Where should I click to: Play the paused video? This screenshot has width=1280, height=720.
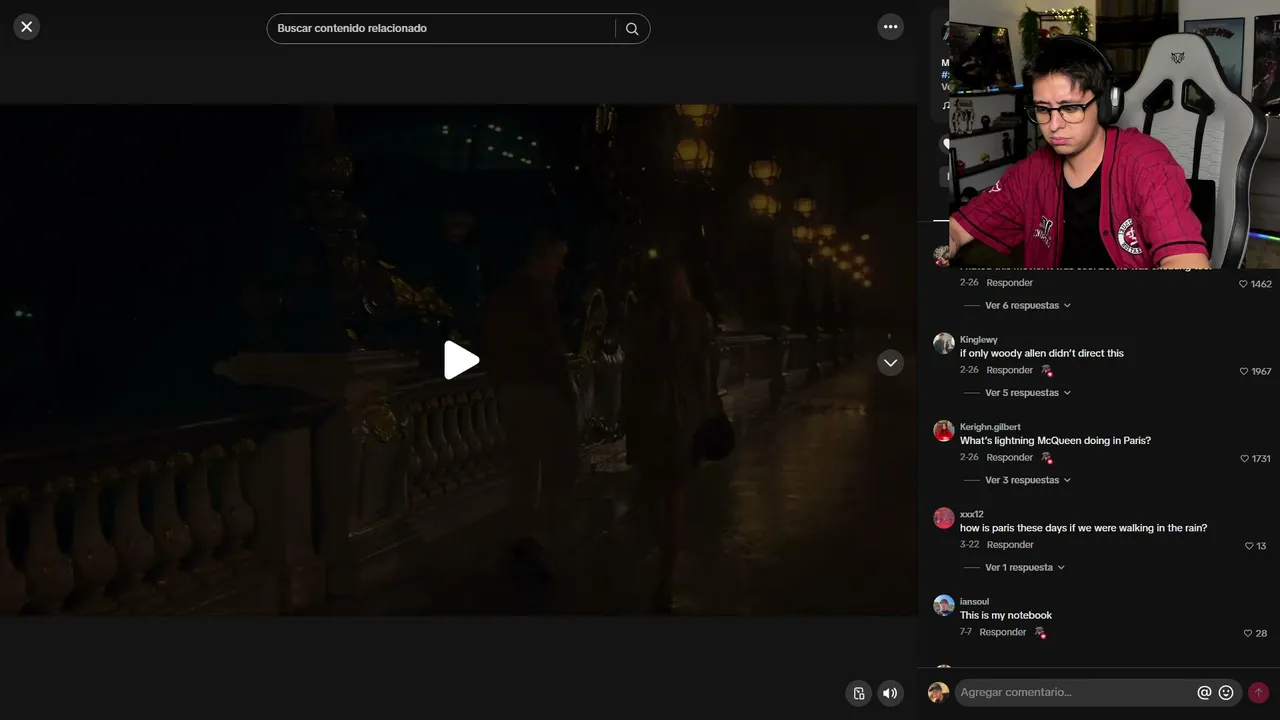click(x=461, y=360)
